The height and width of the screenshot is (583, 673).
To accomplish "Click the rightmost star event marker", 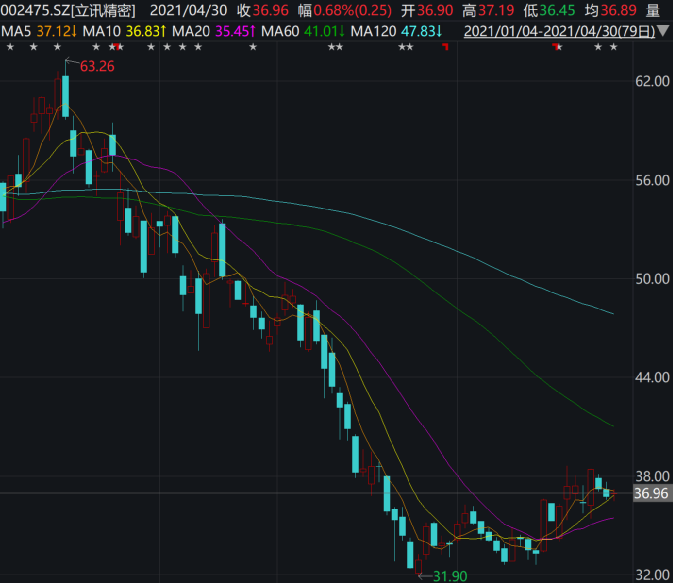I will click(613, 48).
